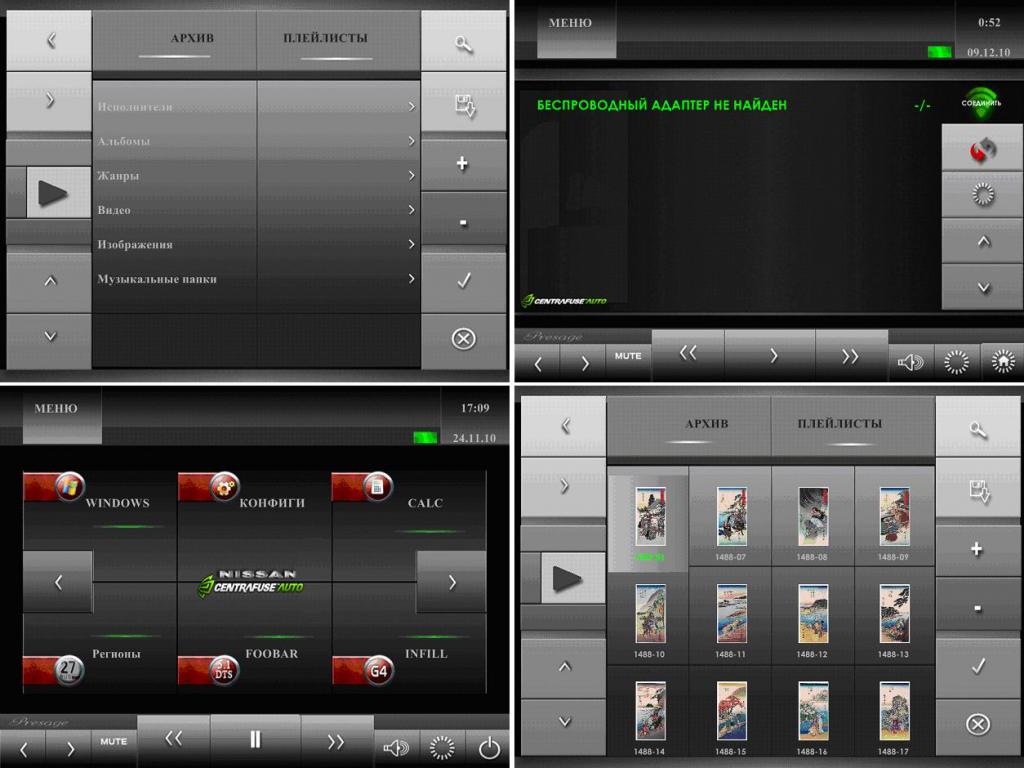Expand the Жанры category arrow
The image size is (1024, 768).
(x=411, y=176)
